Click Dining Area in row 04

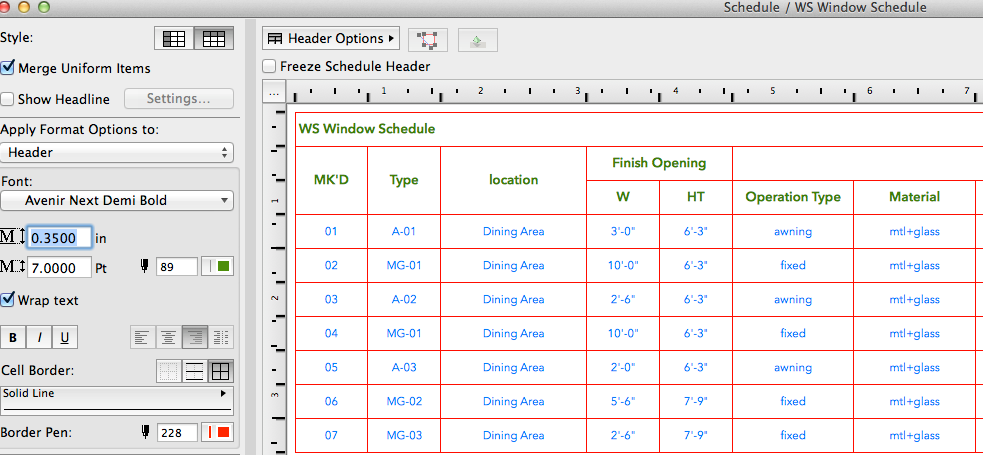click(513, 333)
